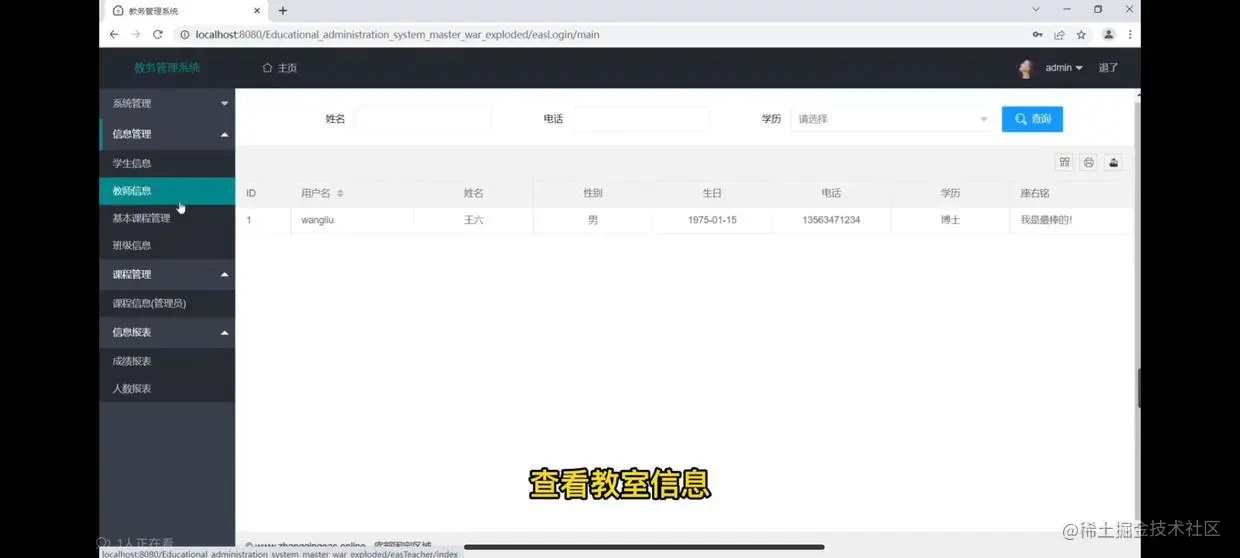
Task: Click the 学历 column header
Action: [950, 193]
